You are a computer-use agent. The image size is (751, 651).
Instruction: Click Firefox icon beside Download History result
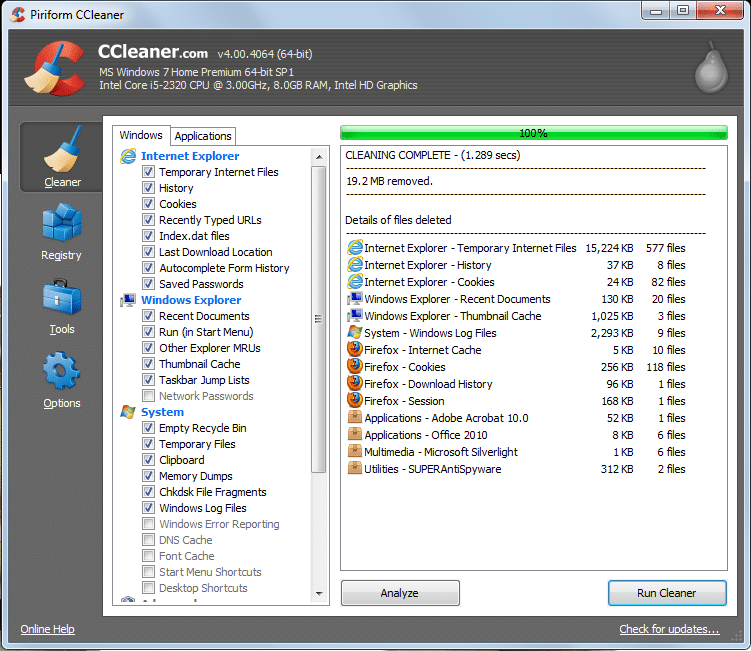[355, 383]
